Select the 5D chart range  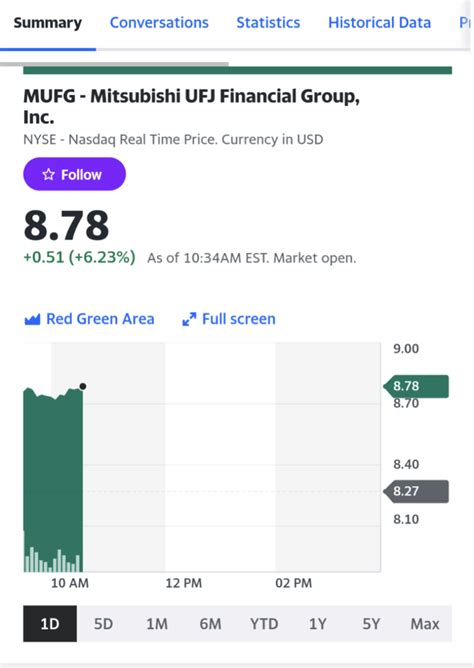(x=103, y=624)
